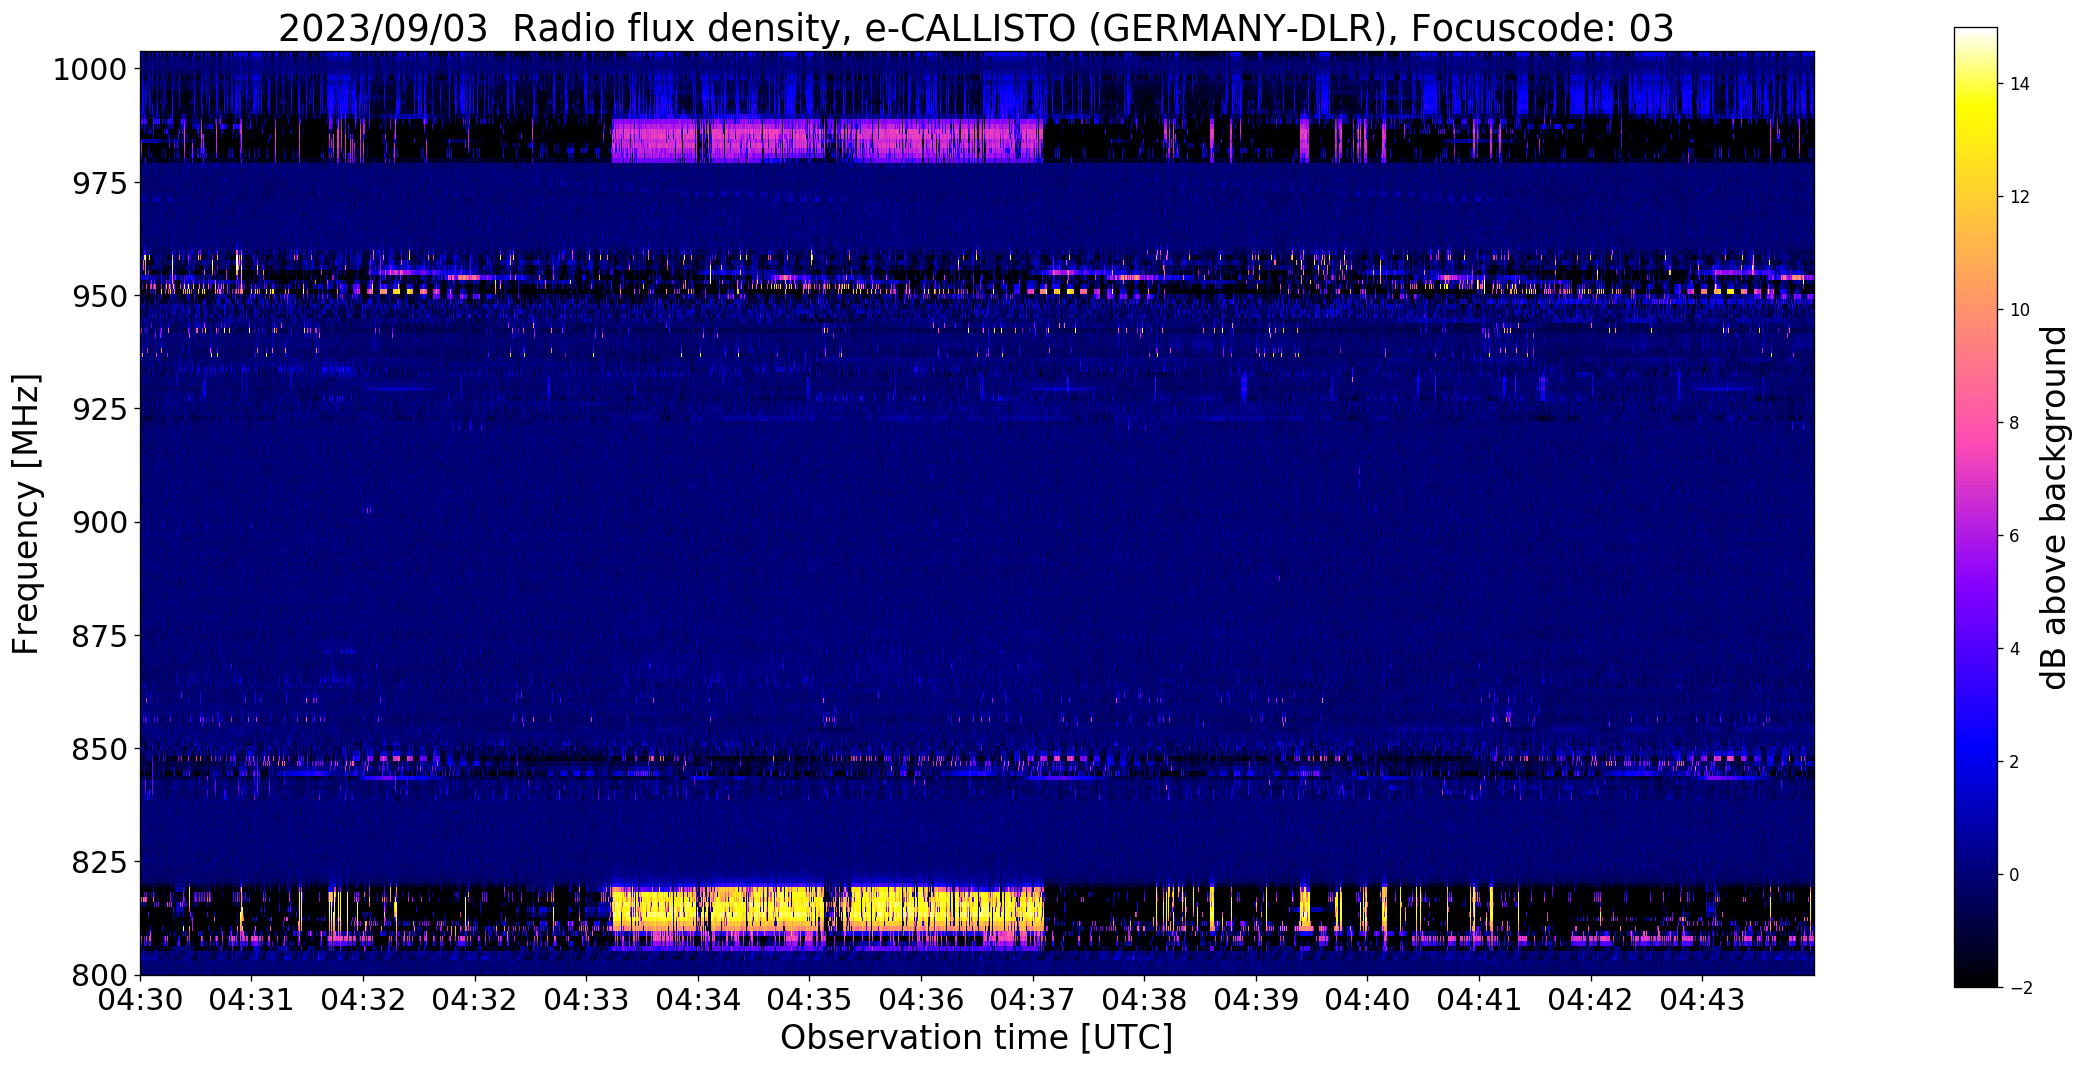
Task: Click the 04:43 time tick label
Action: pos(1703,1000)
